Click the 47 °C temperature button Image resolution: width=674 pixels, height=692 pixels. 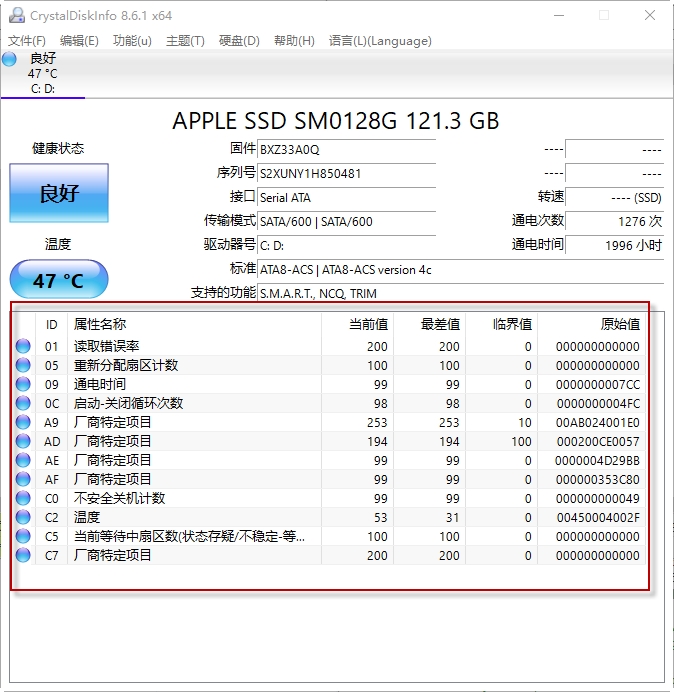tap(59, 281)
